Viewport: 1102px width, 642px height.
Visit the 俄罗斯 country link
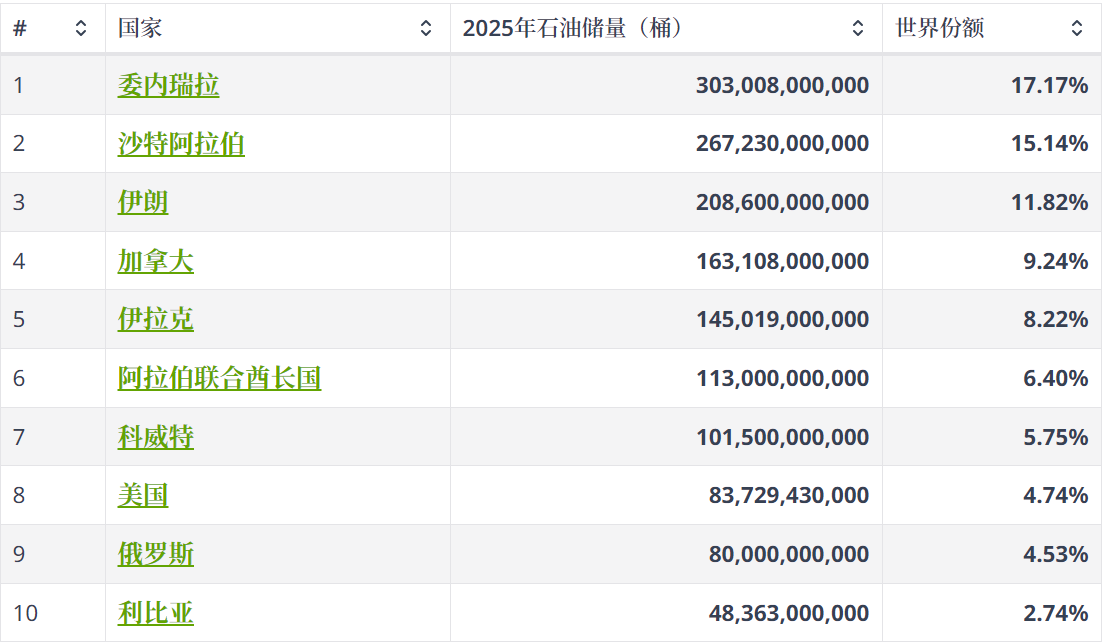(155, 555)
